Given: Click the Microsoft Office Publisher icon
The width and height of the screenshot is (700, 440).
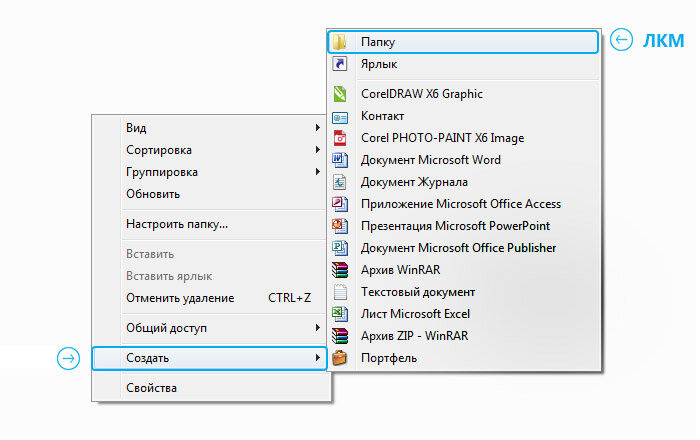Looking at the screenshot, I should point(340,248).
